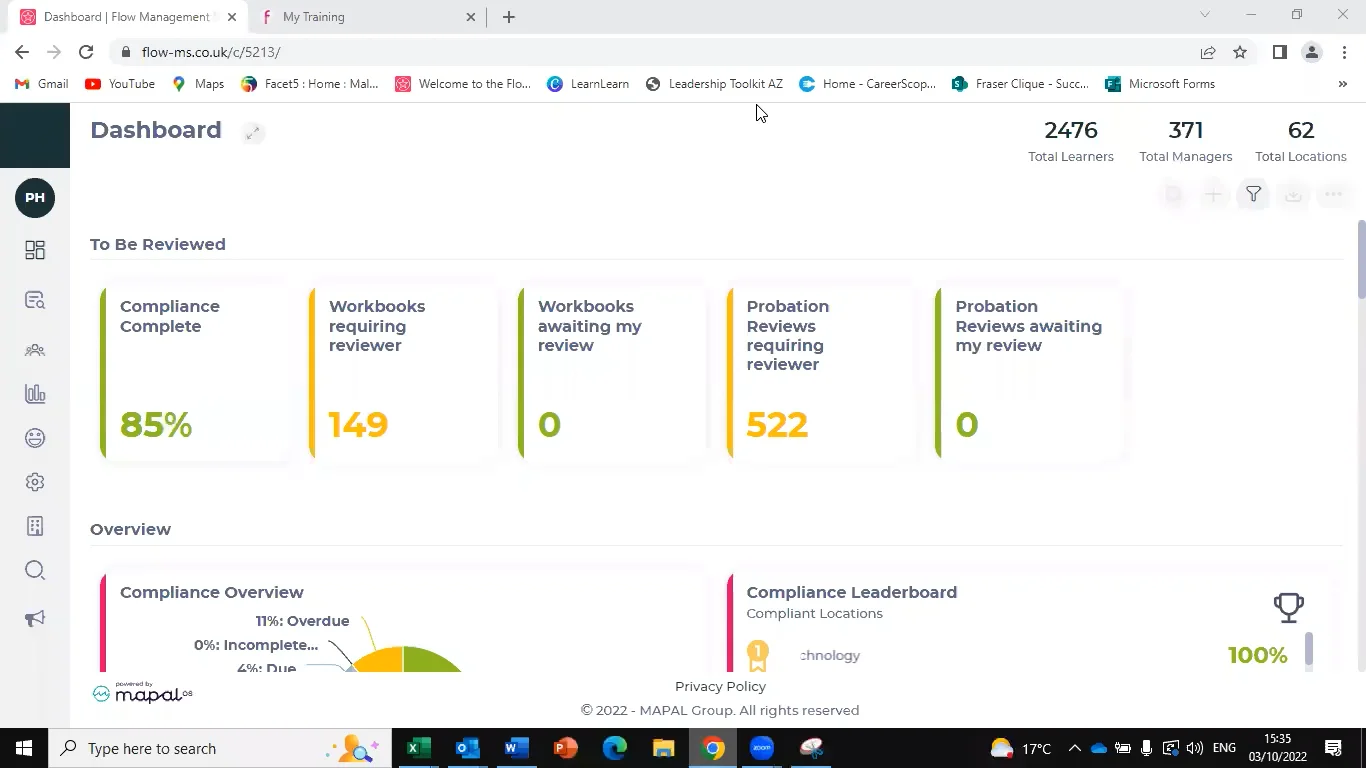Open the Microsoft Forms bookmark
This screenshot has width=1366, height=768.
1160,84
